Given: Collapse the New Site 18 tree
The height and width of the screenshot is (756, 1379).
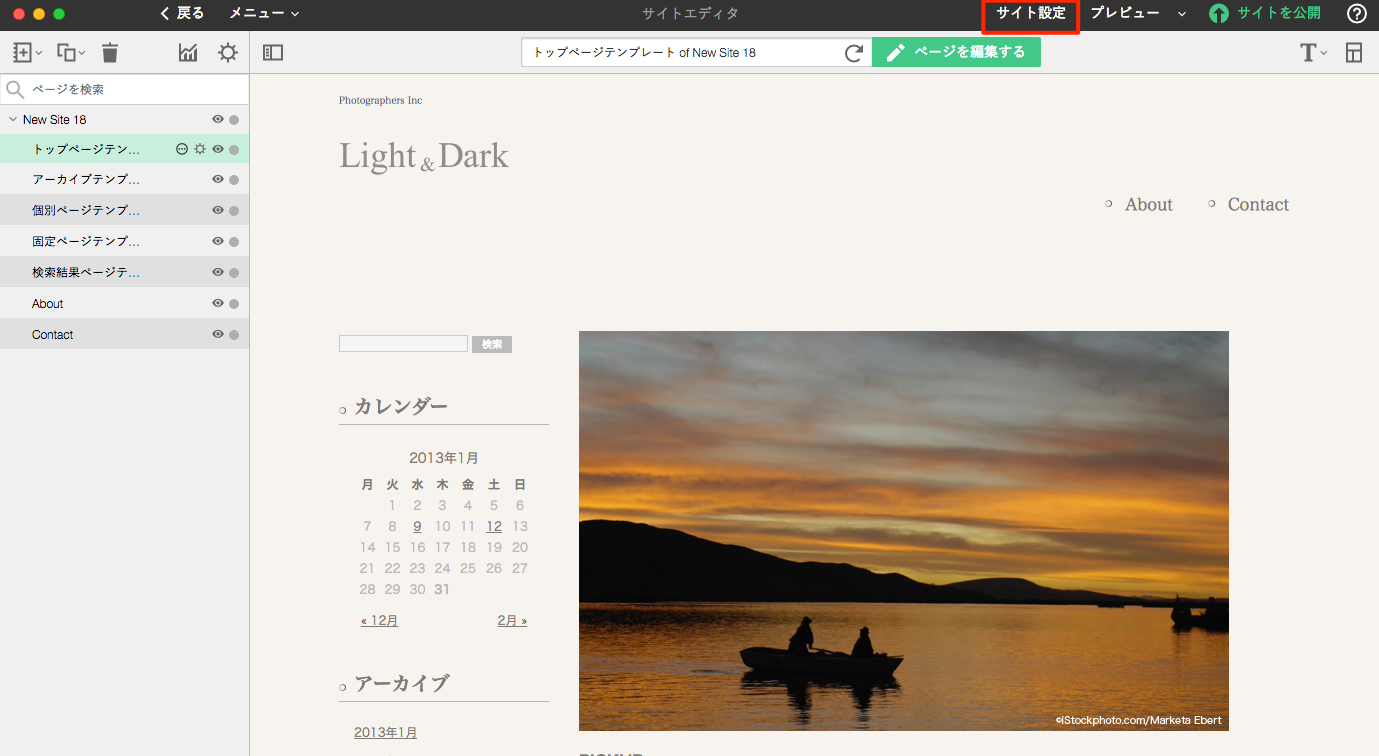Looking at the screenshot, I should [13, 119].
